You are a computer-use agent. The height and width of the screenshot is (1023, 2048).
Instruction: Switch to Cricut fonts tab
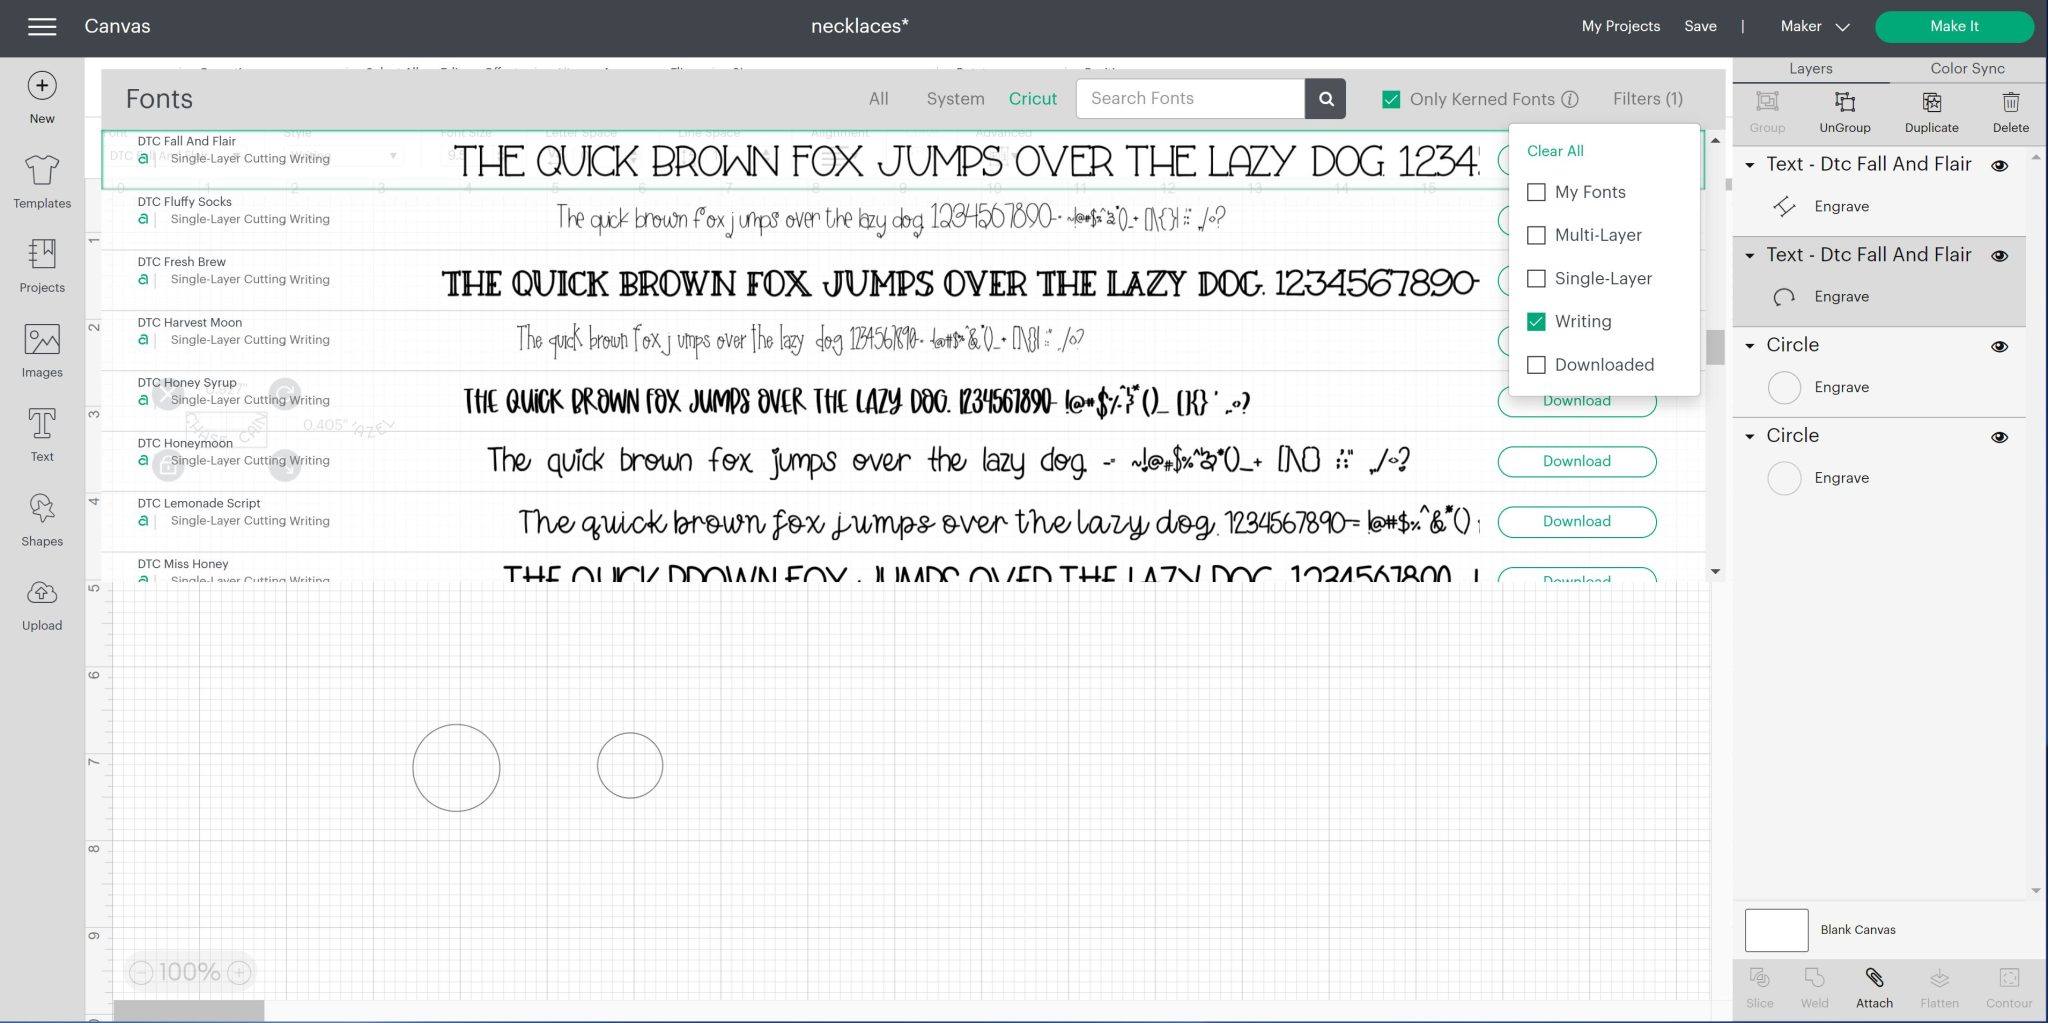[x=1033, y=99]
